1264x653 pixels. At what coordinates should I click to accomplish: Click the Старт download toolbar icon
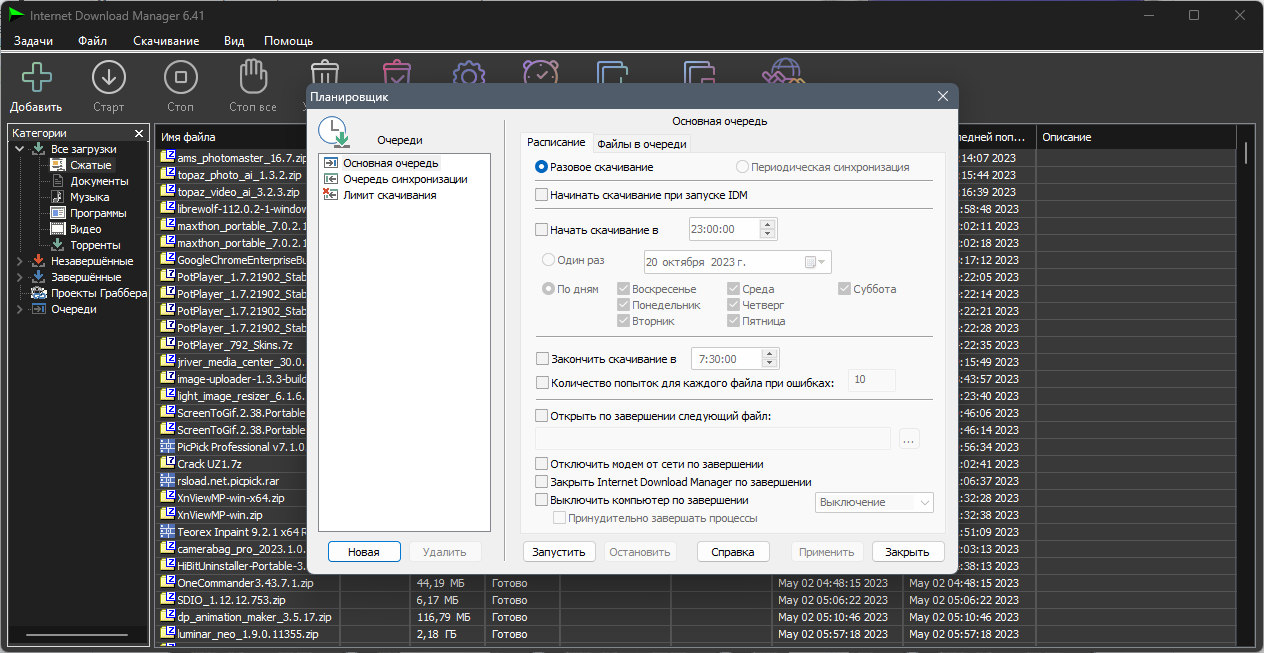point(108,77)
